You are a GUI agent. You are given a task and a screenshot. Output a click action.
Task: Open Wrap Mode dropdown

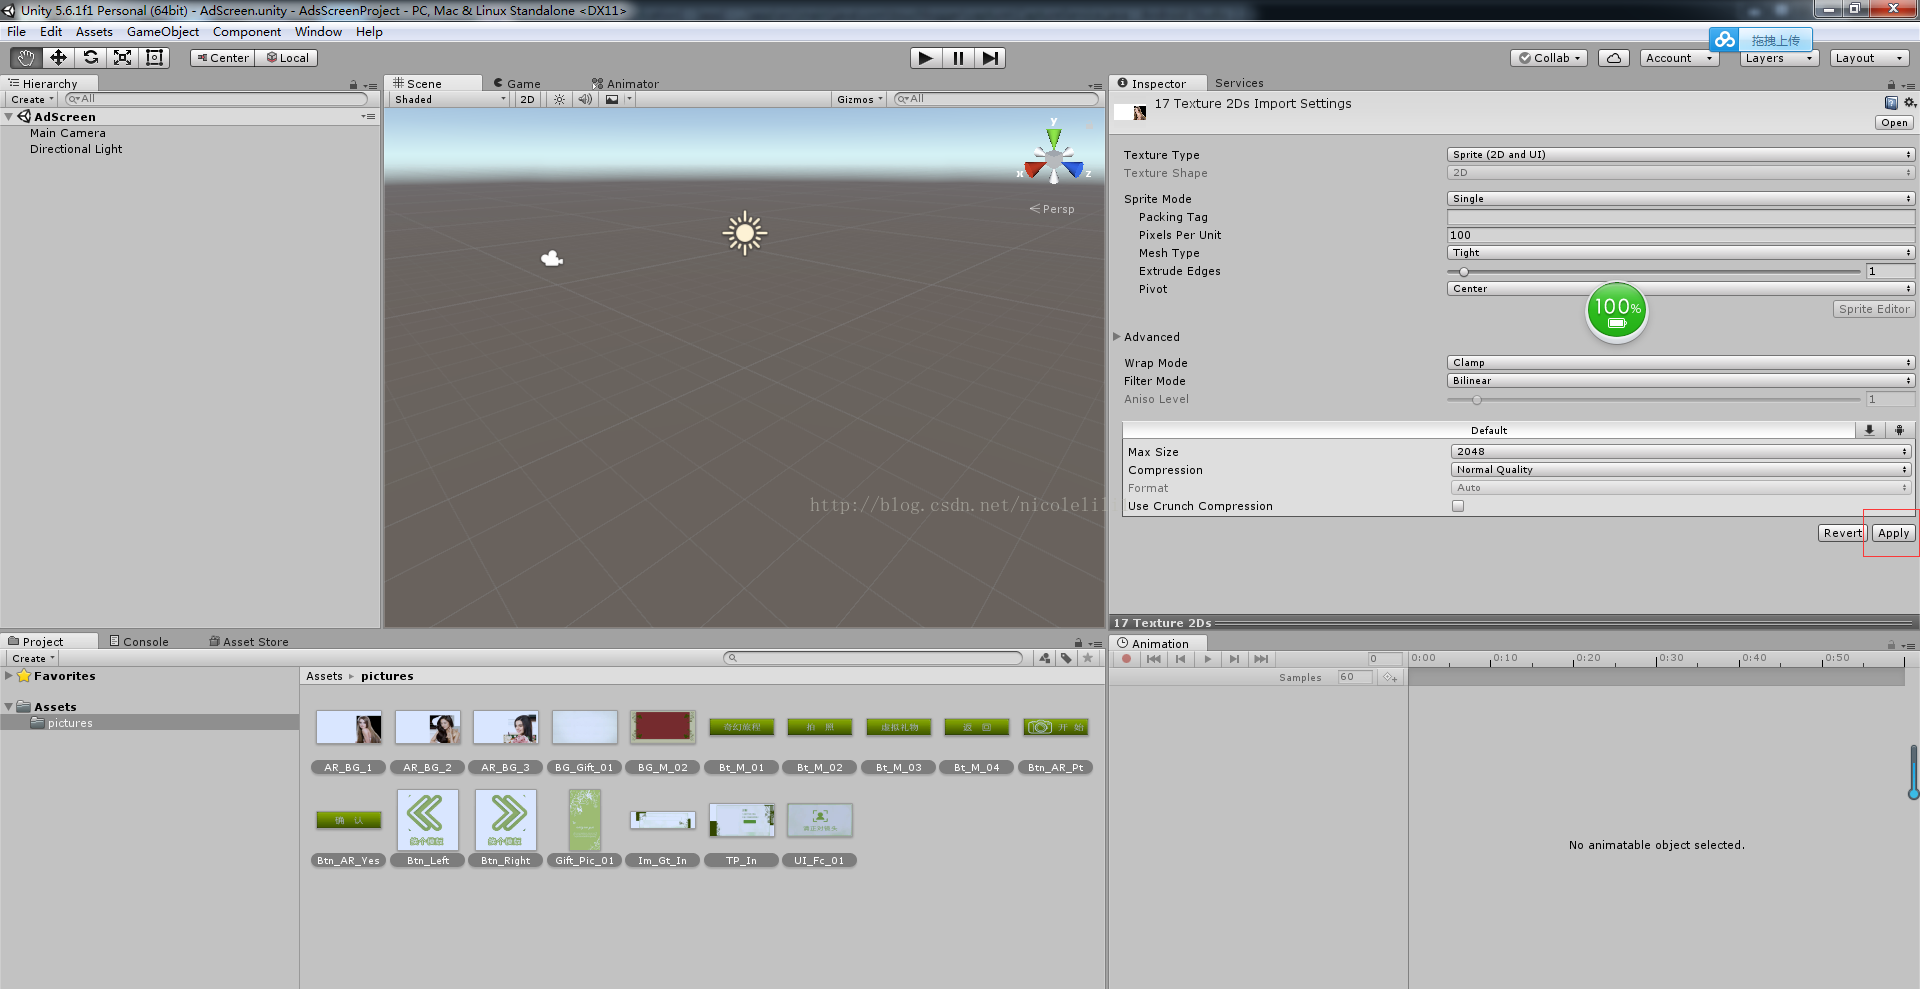tap(1680, 362)
